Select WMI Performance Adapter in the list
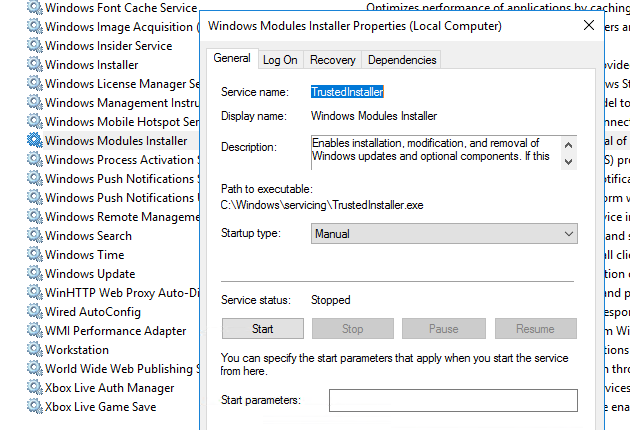 click(x=116, y=330)
